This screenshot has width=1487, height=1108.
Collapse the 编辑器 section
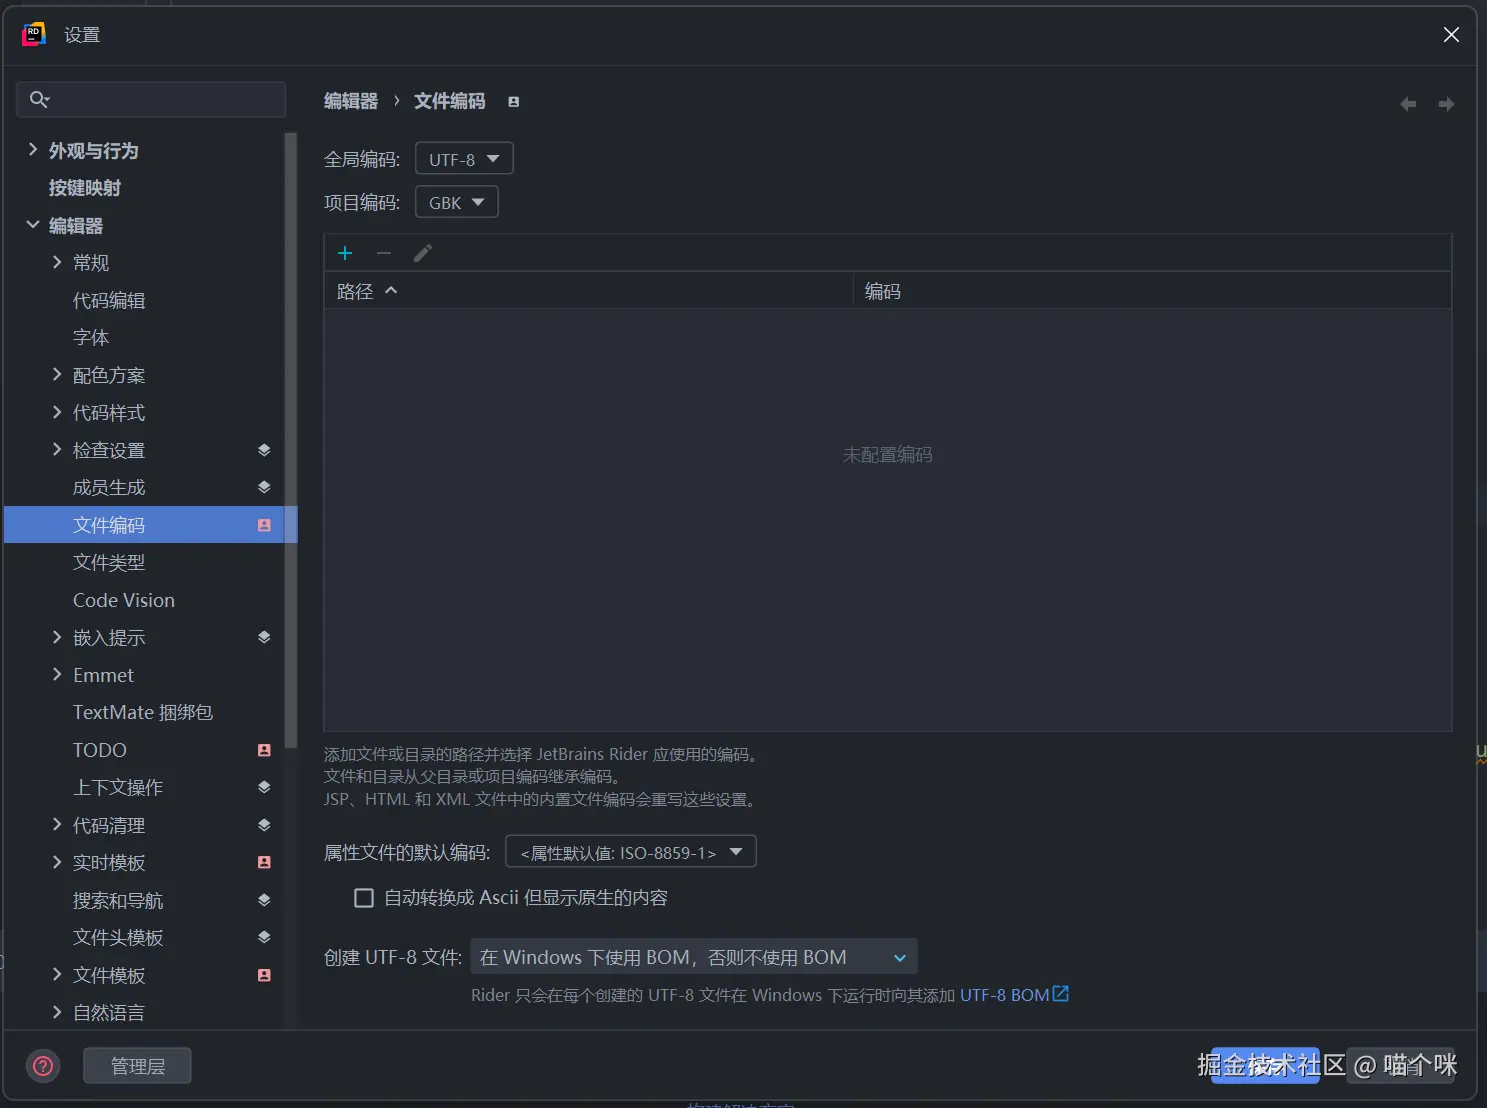coord(33,225)
